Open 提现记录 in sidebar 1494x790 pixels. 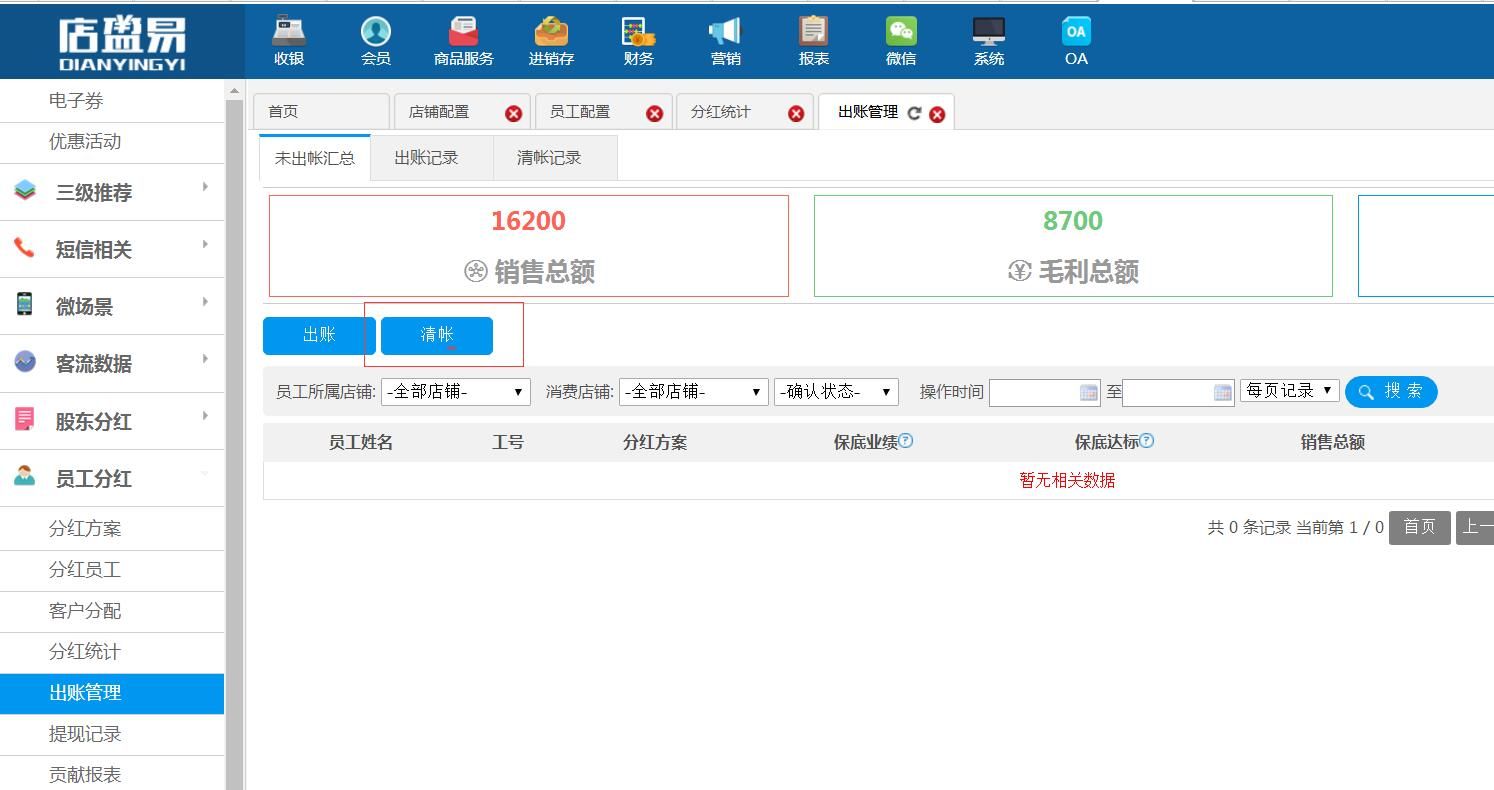[x=112, y=734]
